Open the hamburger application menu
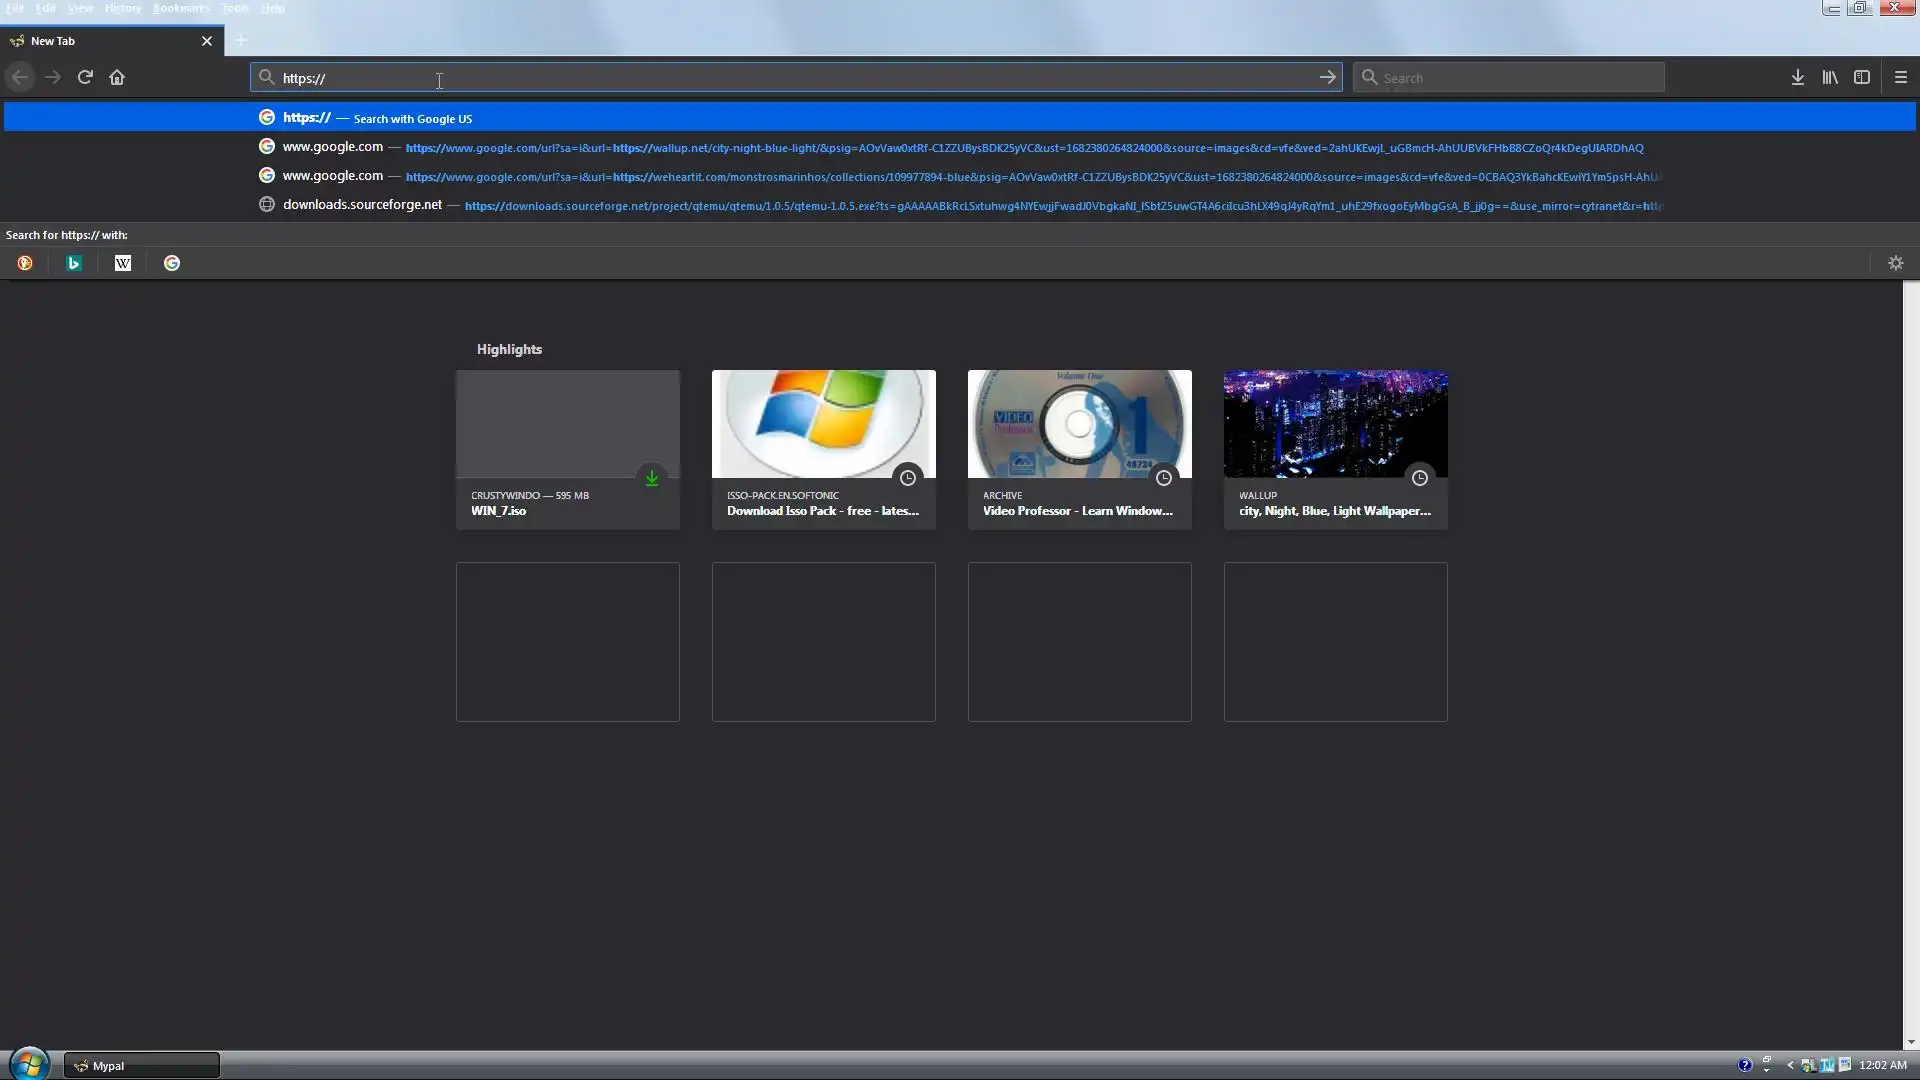This screenshot has height=1080, width=1920. click(1900, 77)
